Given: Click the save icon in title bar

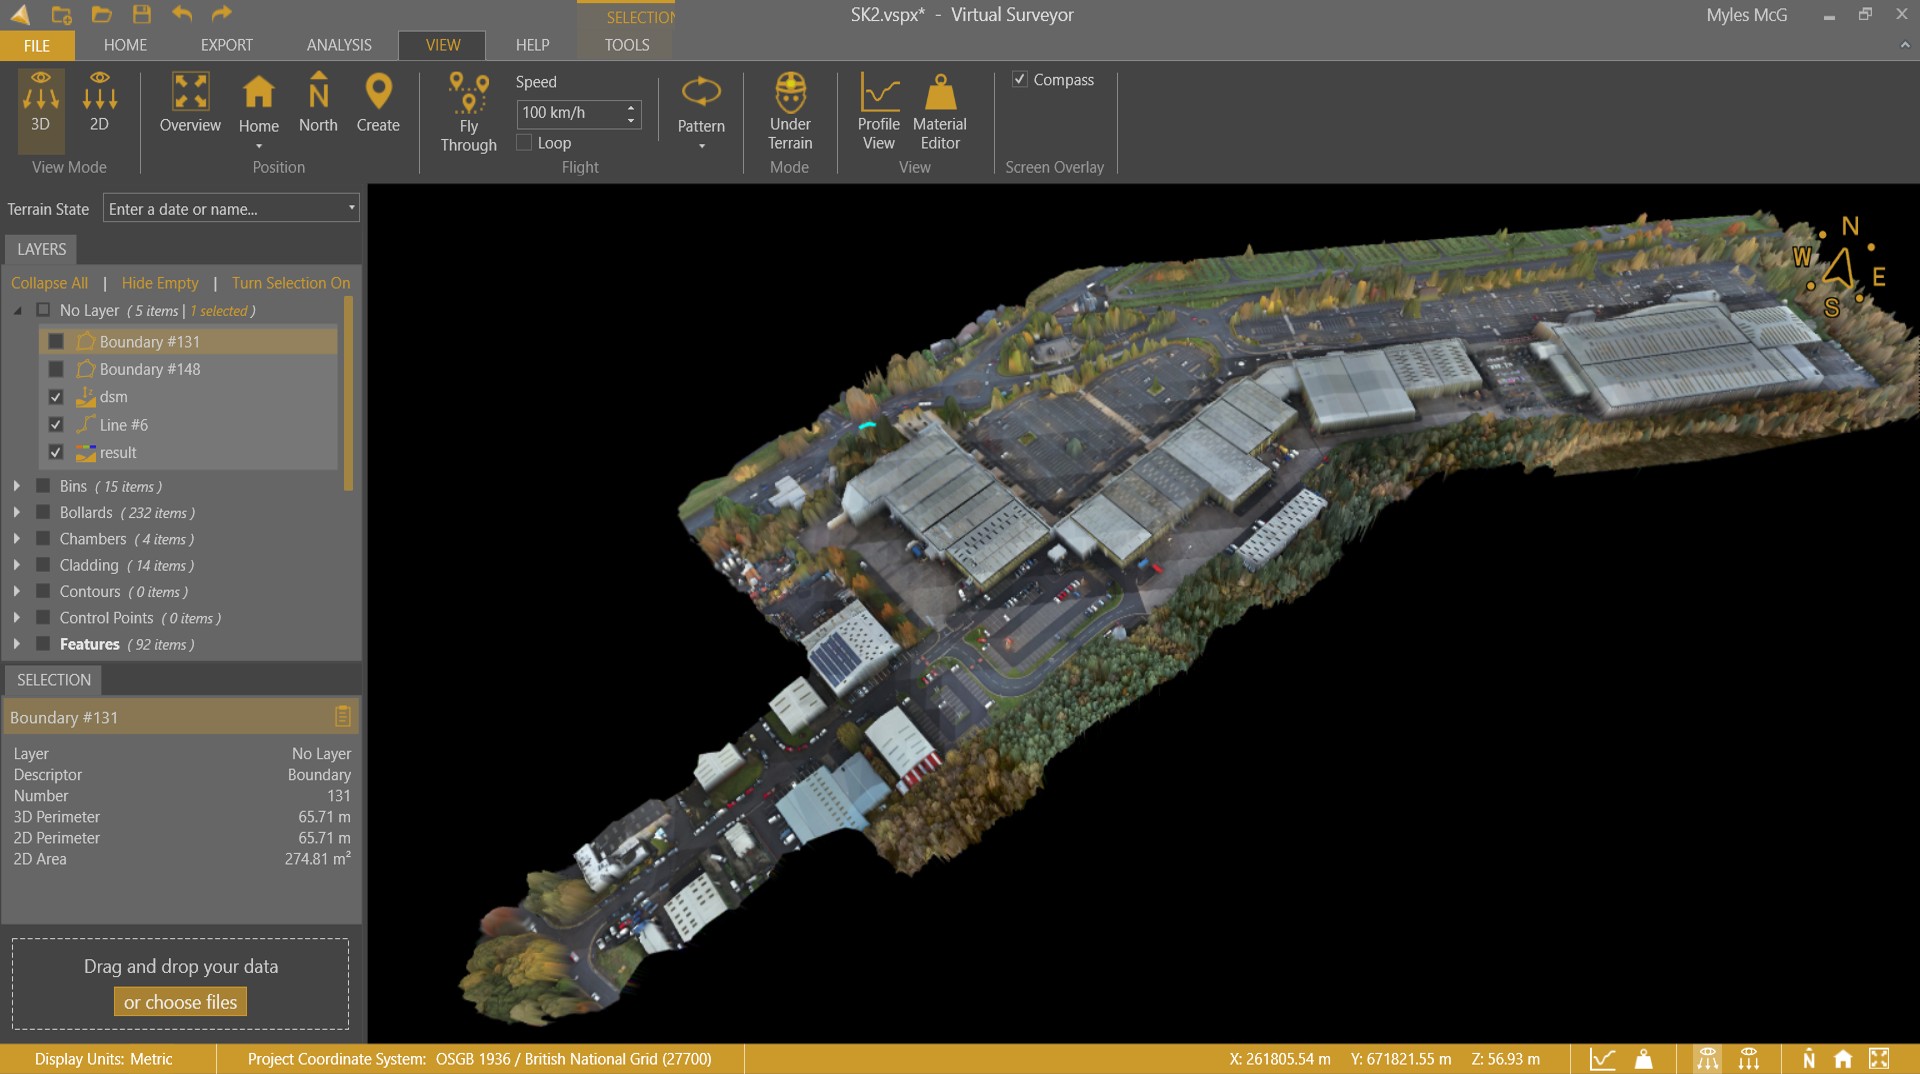Looking at the screenshot, I should pos(142,14).
